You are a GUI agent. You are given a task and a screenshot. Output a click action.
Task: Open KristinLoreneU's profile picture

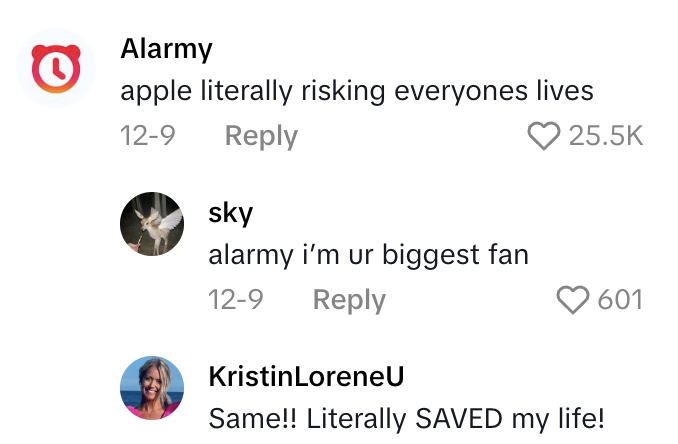click(x=152, y=388)
